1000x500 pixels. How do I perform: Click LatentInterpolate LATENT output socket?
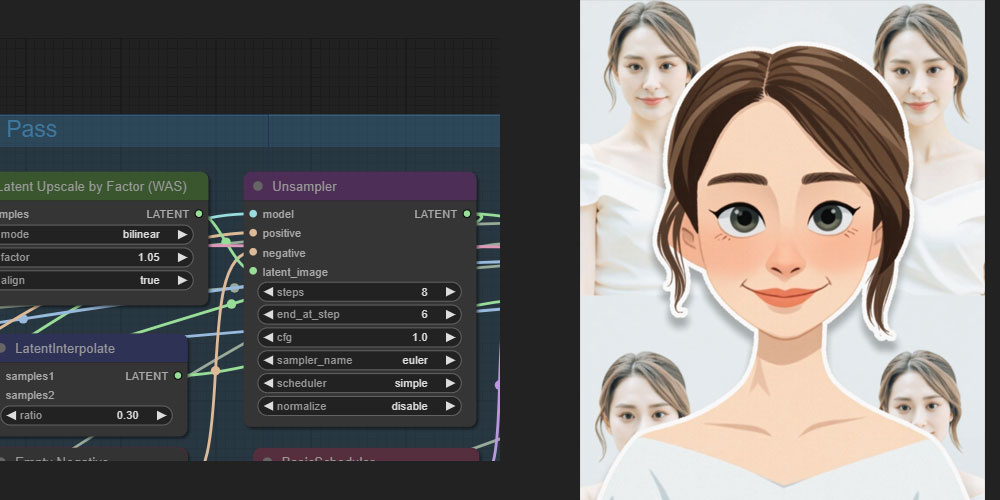point(178,376)
